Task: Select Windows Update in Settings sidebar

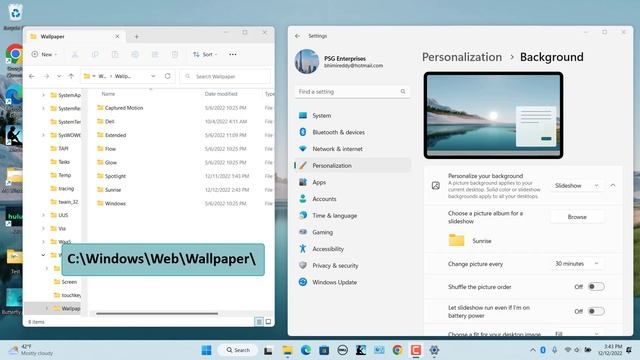Action: (352, 282)
